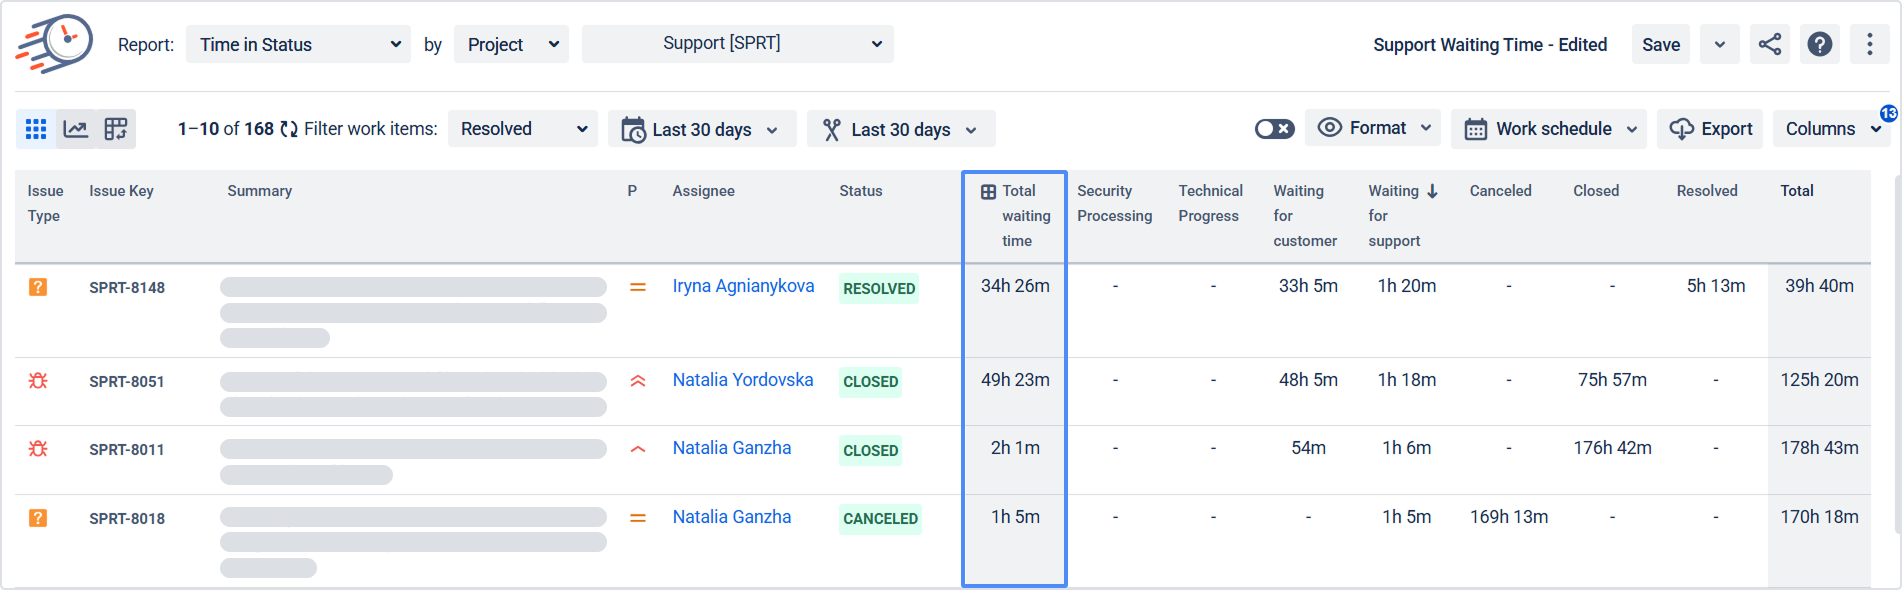Open the Format eye dropdown

pyautogui.click(x=1374, y=128)
